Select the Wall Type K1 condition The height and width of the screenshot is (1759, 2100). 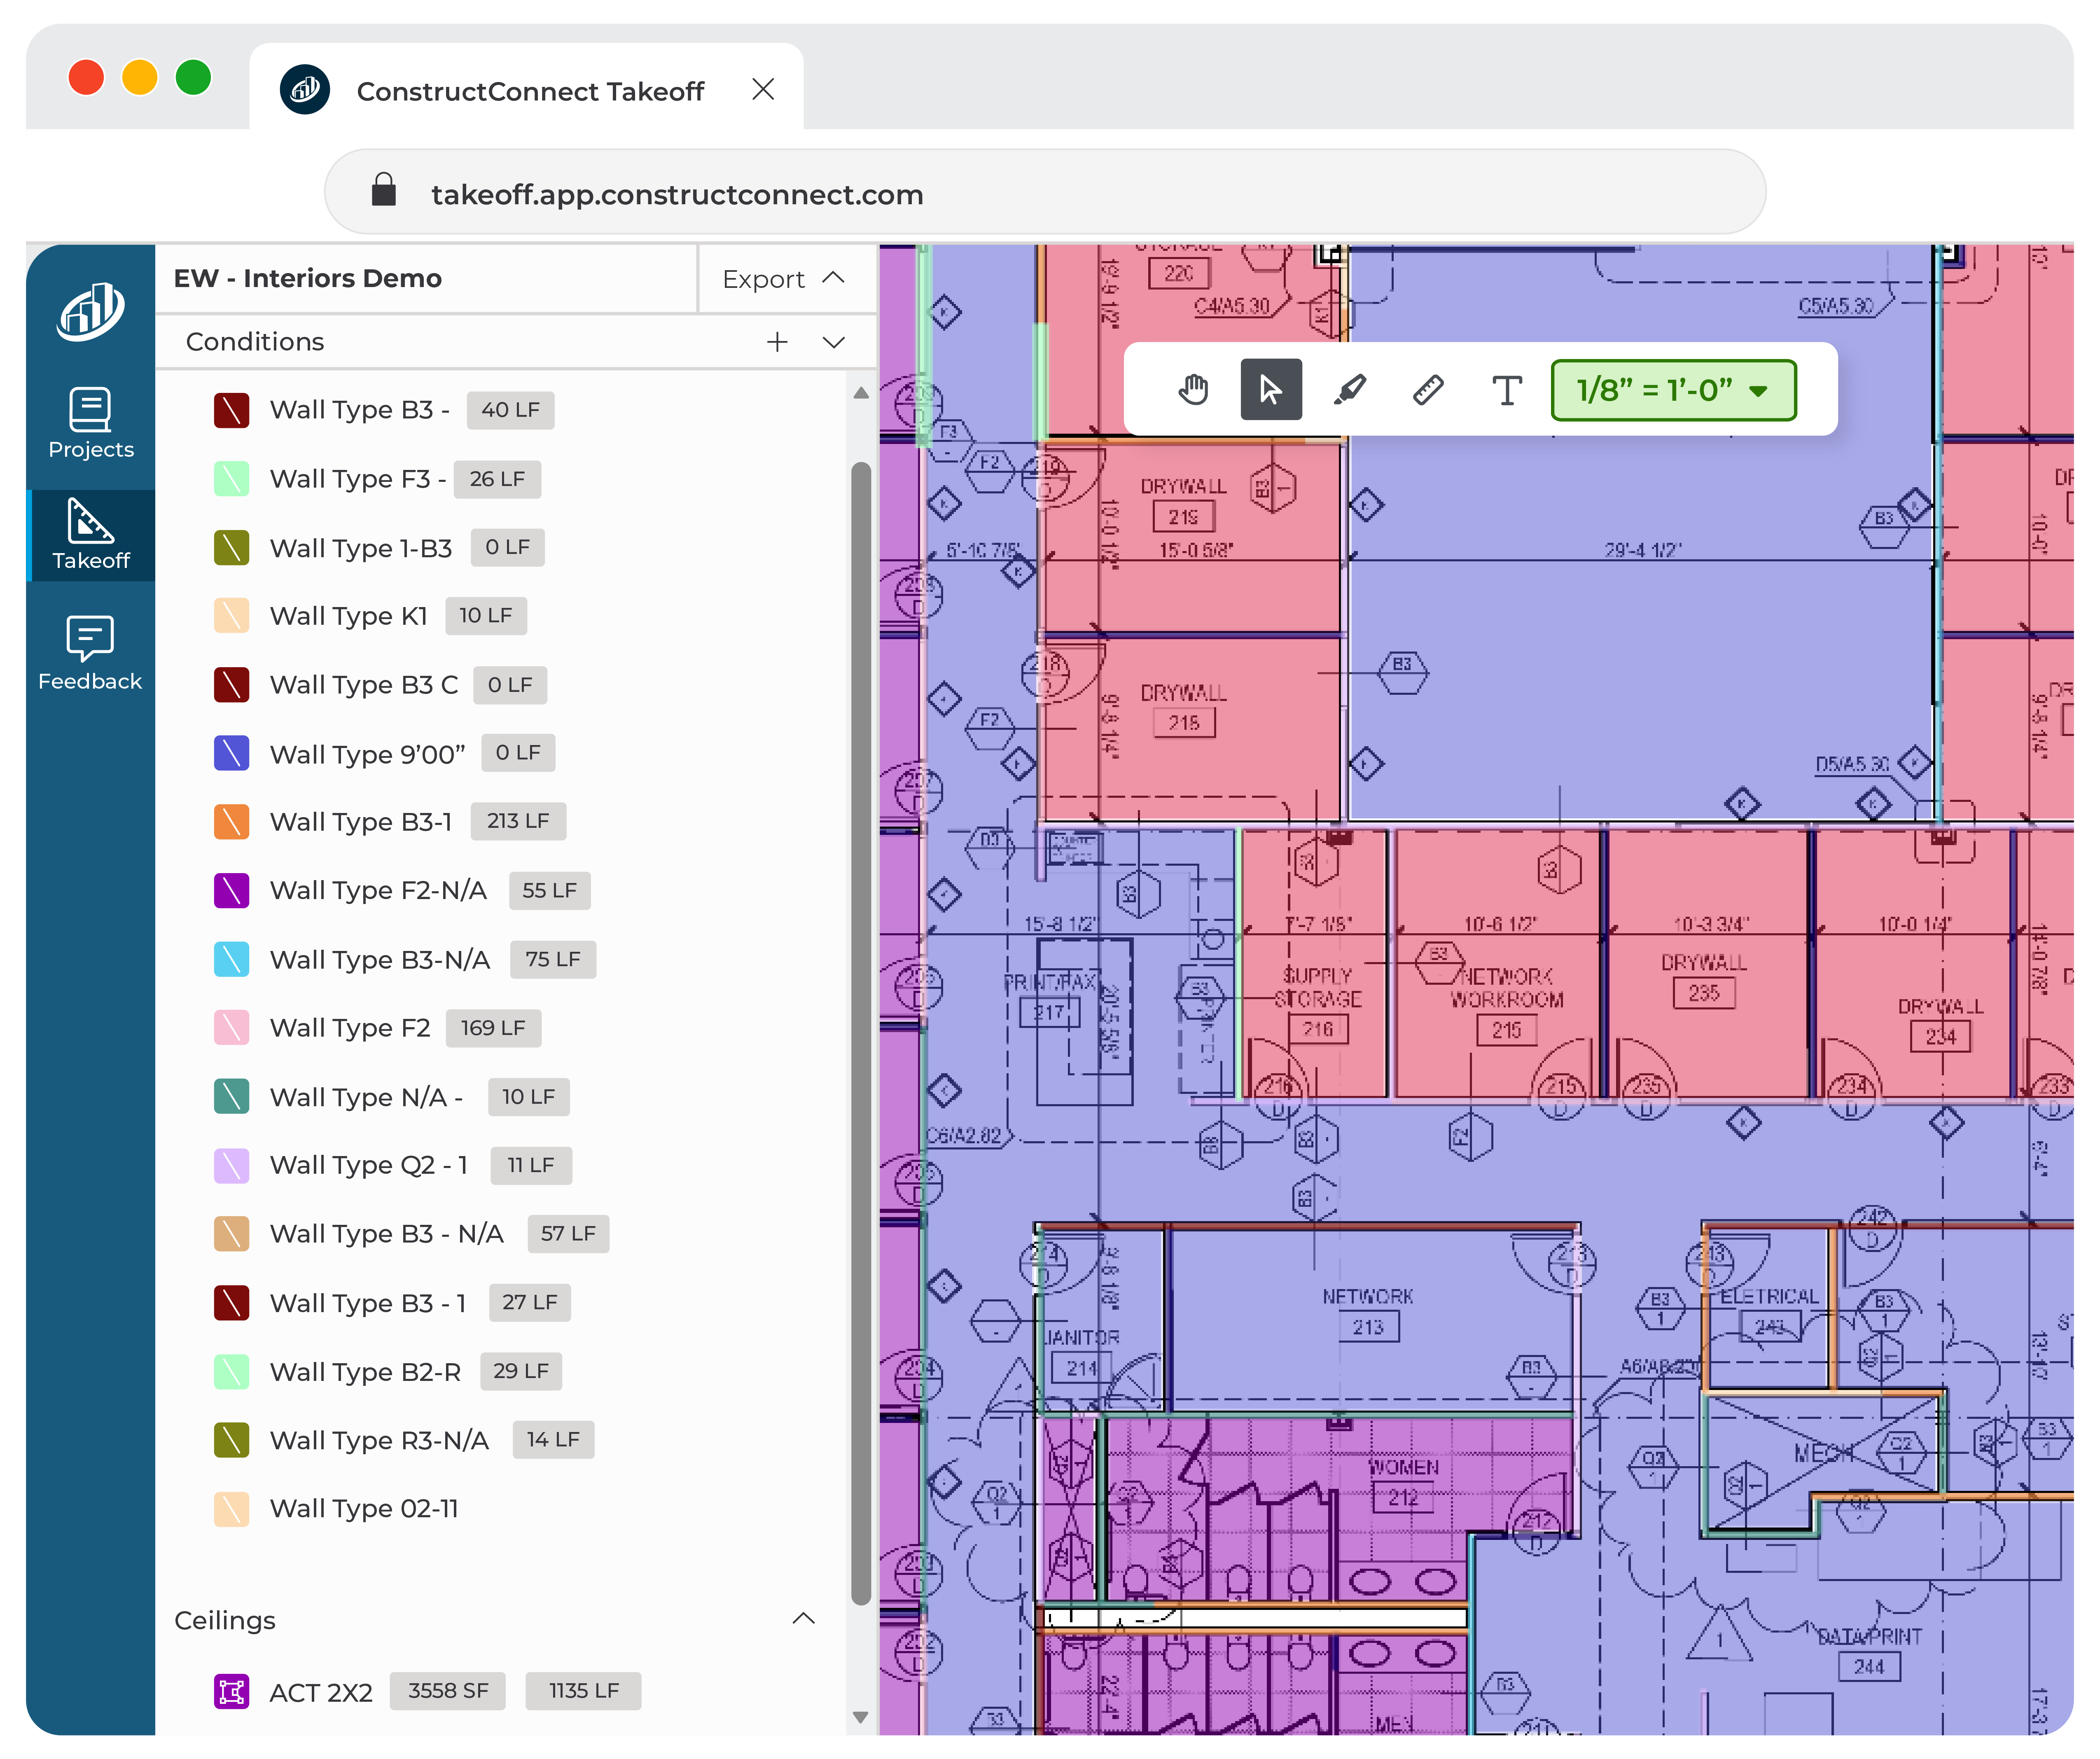pos(349,616)
